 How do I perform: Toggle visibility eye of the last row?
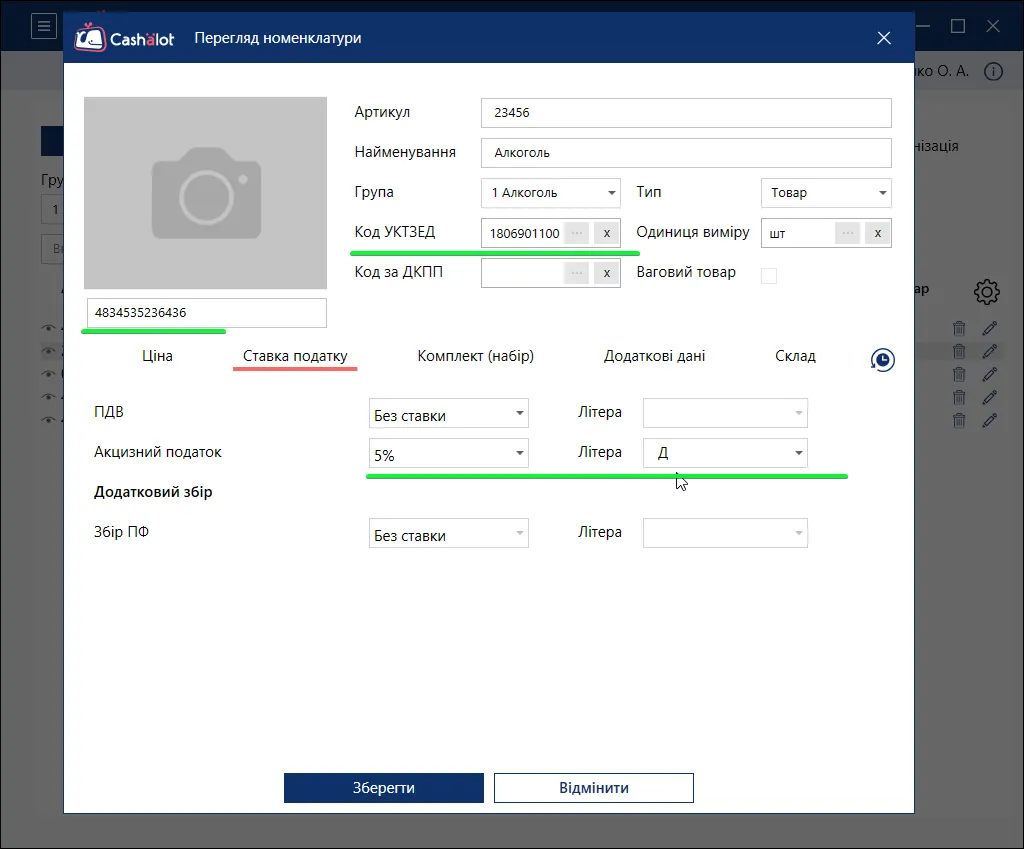point(48,420)
